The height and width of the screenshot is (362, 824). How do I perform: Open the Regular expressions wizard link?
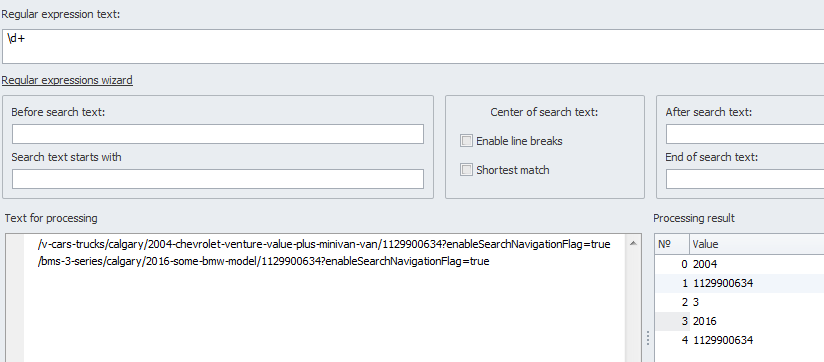tap(67, 80)
